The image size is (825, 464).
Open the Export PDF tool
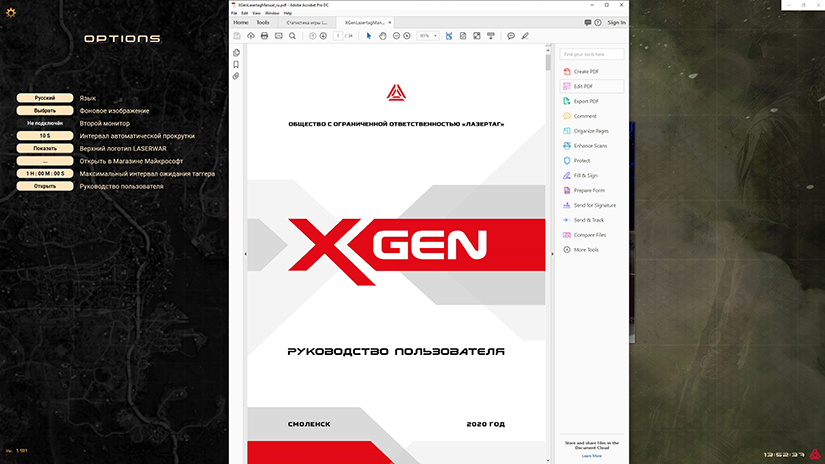[x=586, y=101]
